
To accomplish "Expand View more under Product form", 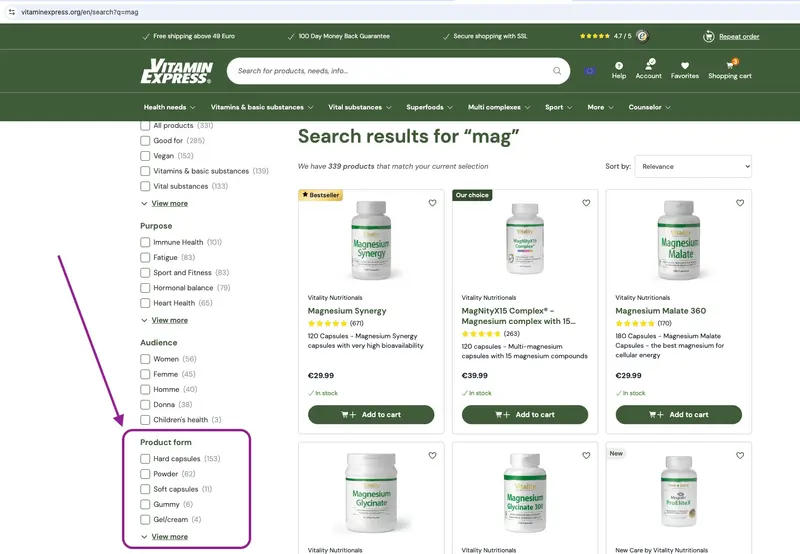I will [169, 537].
